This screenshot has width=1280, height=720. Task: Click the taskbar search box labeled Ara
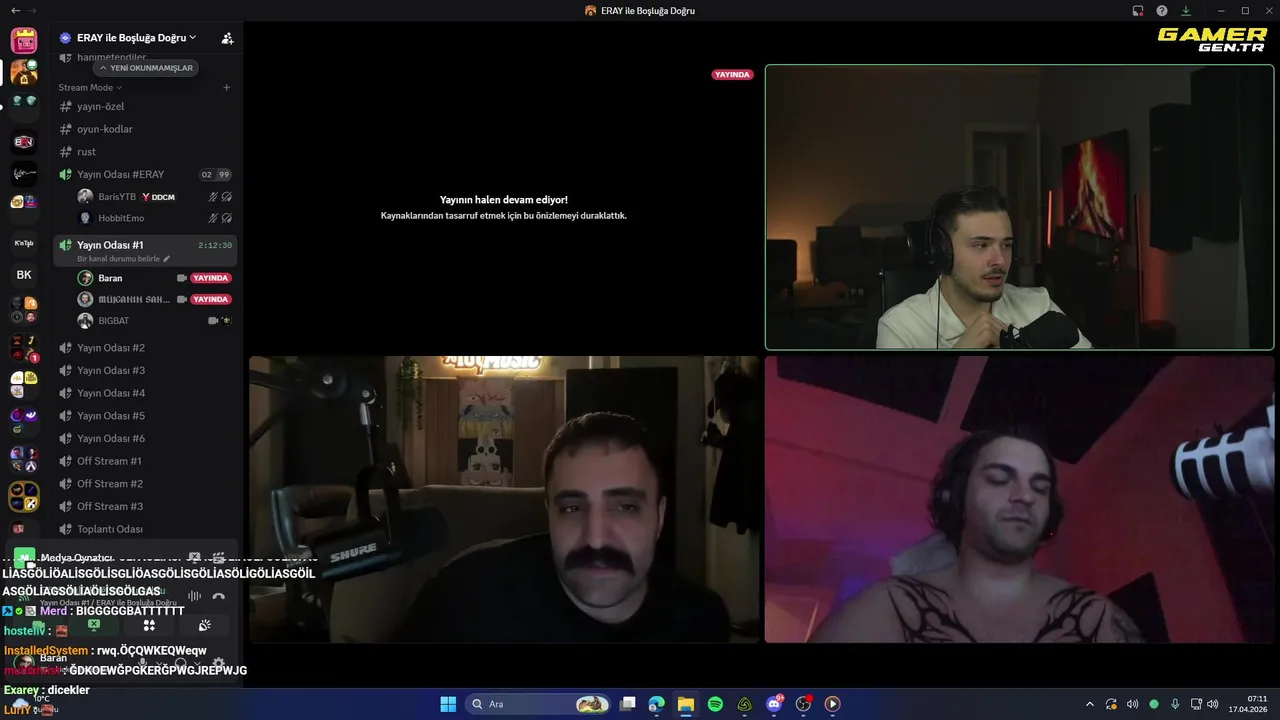tap(538, 704)
